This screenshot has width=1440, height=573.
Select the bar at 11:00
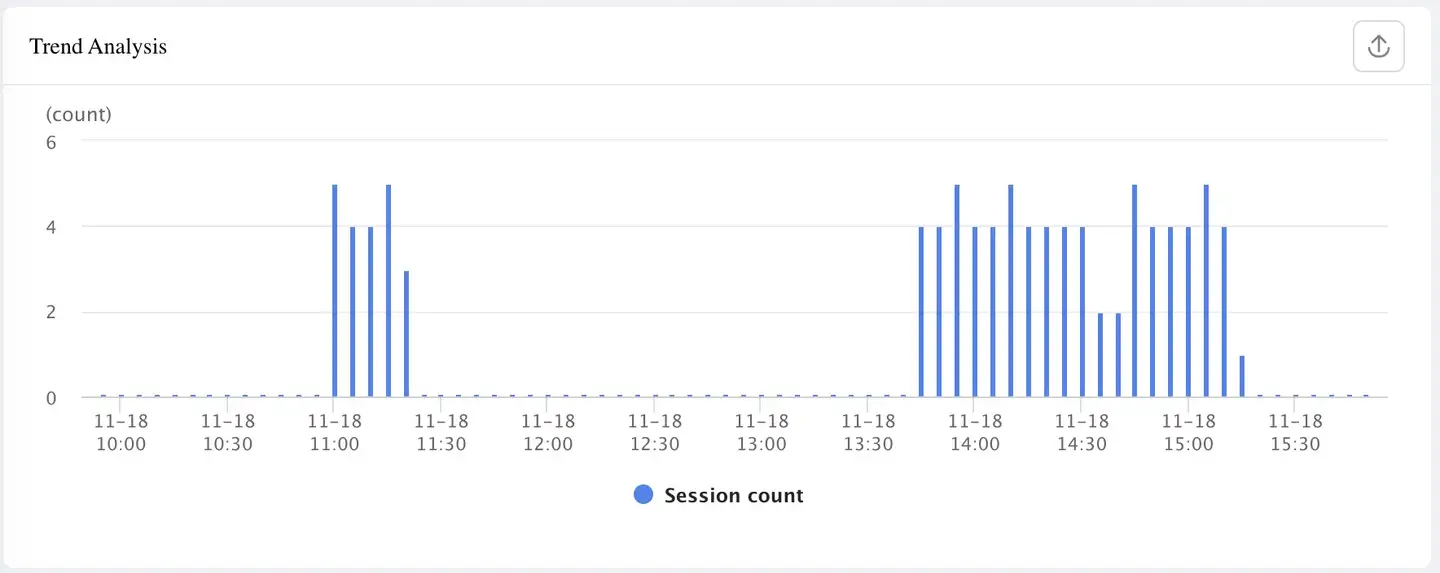[335, 291]
